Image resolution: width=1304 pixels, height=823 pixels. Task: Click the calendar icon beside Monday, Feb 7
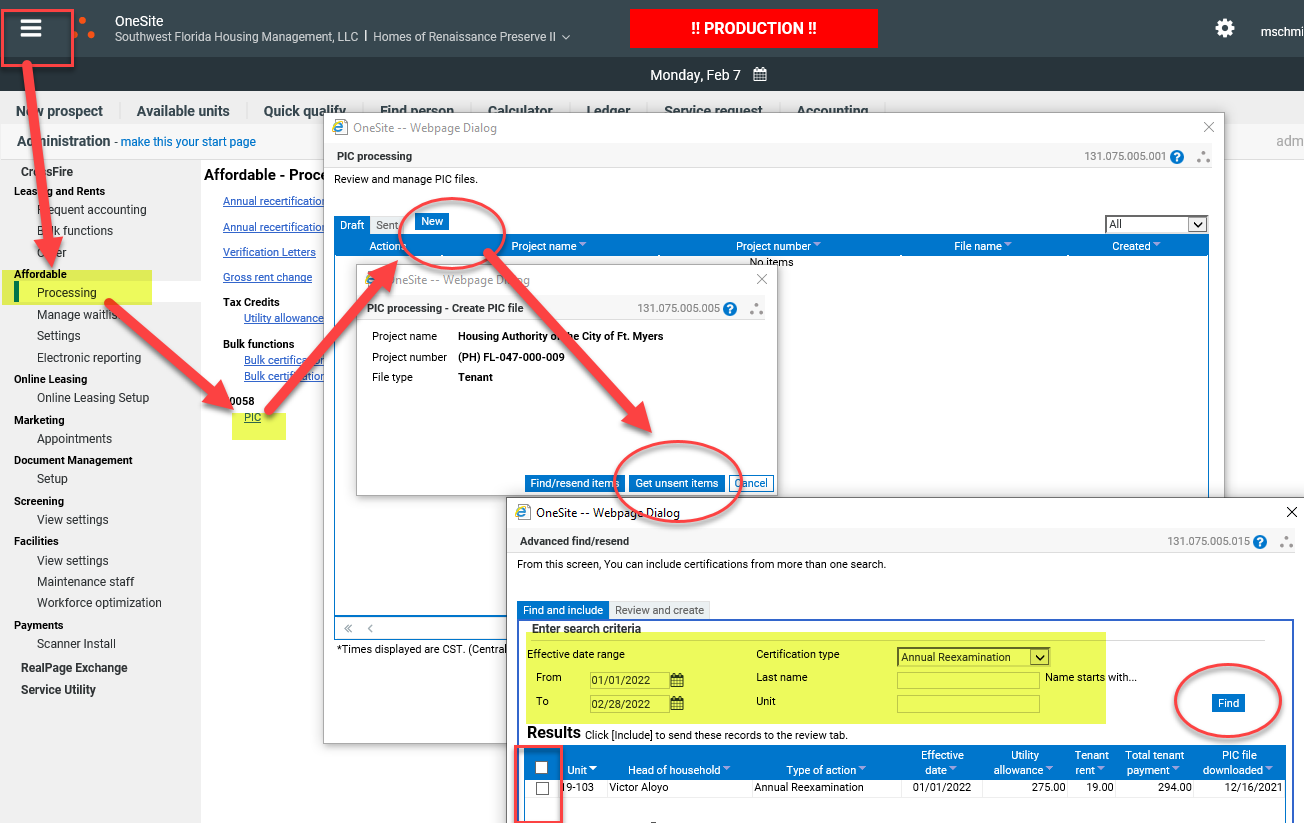tap(760, 75)
